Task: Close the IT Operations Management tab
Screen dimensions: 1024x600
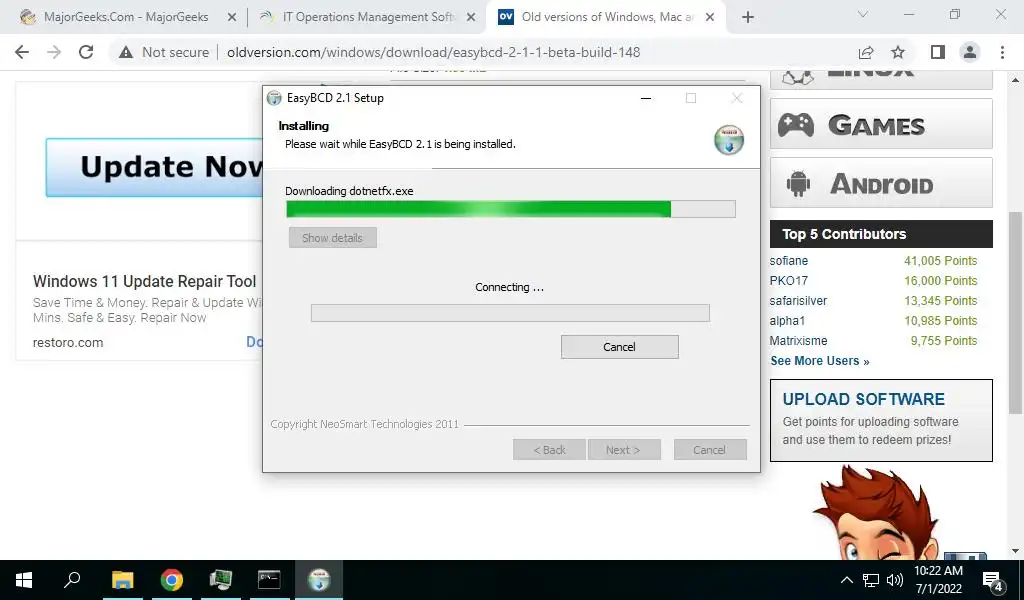Action: point(471,17)
